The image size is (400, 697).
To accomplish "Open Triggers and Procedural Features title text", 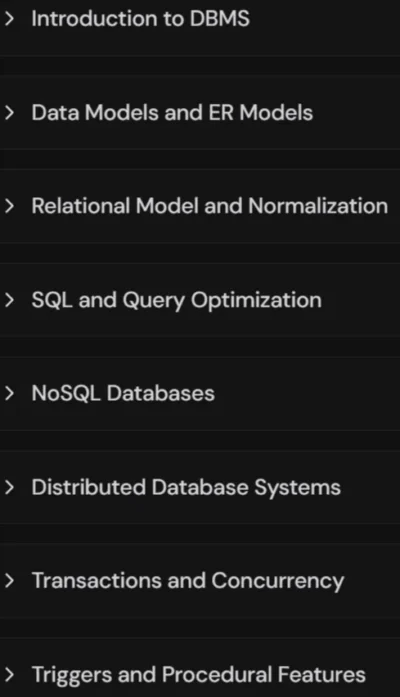I will [199, 675].
